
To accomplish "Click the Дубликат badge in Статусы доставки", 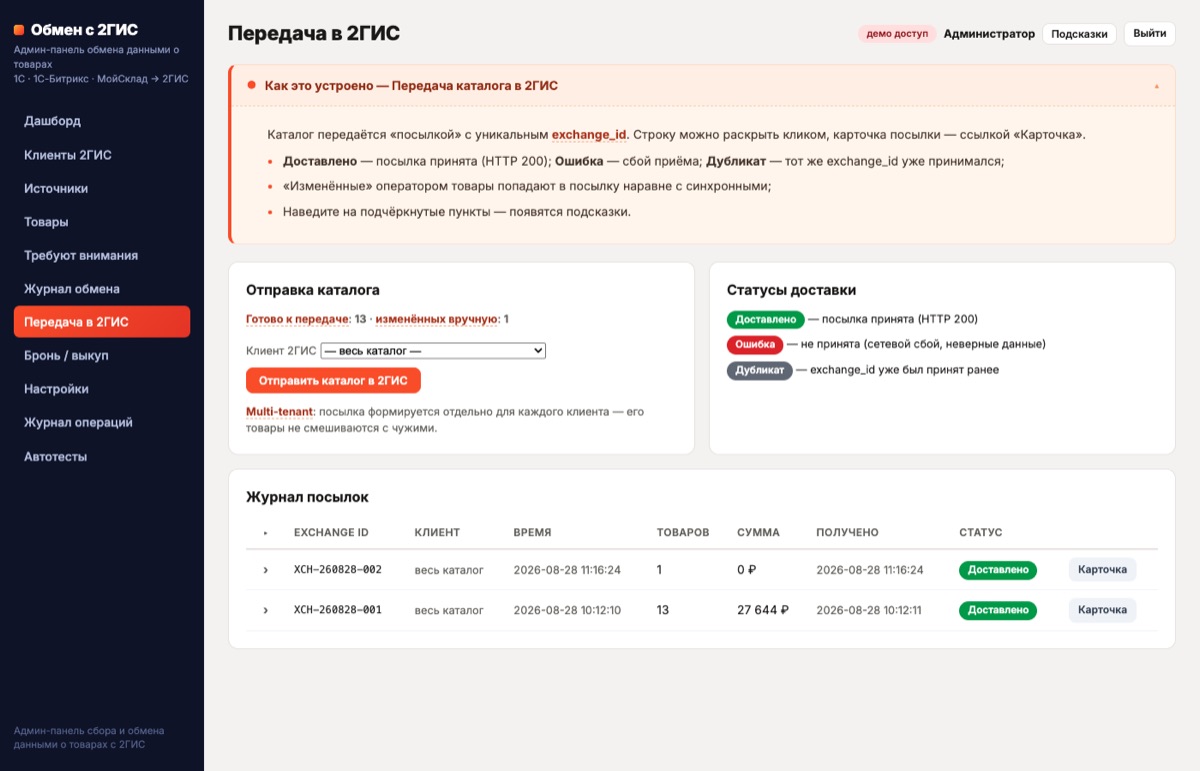I will (760, 370).
